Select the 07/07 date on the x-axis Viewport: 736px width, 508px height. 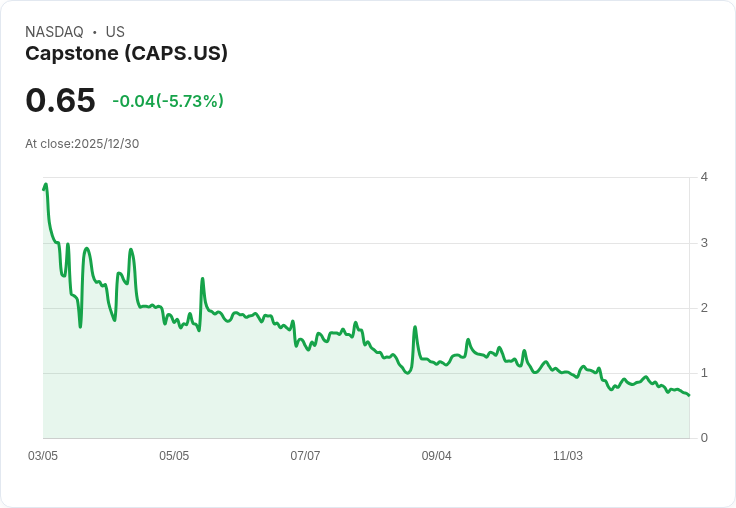pos(305,456)
